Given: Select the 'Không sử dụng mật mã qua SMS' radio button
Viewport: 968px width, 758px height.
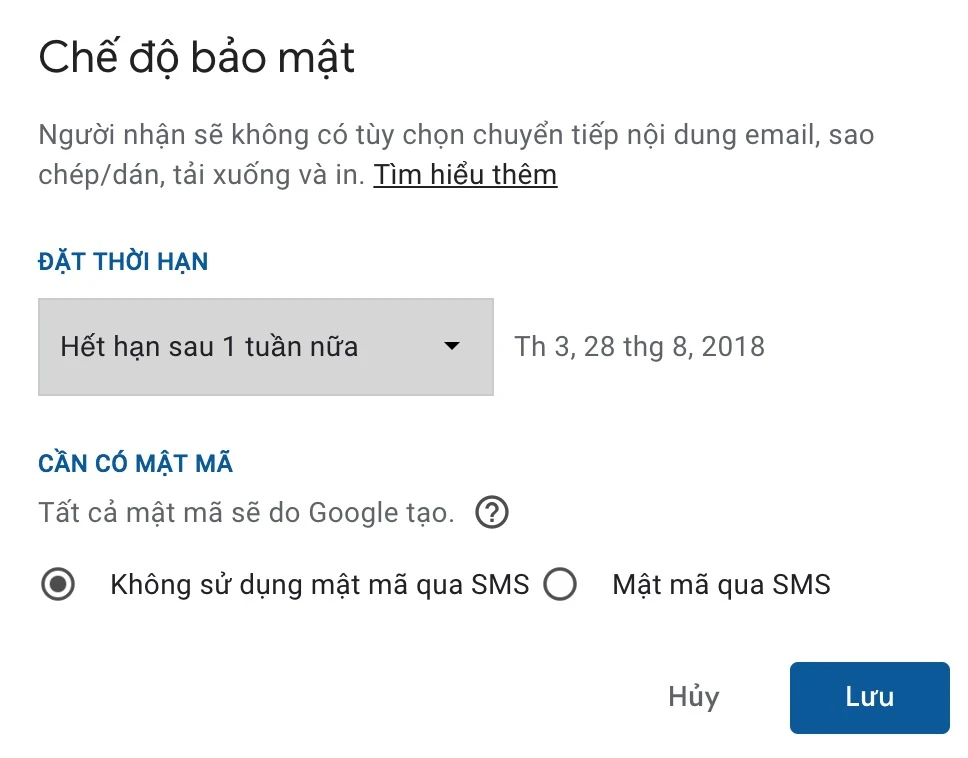Looking at the screenshot, I should click(59, 585).
